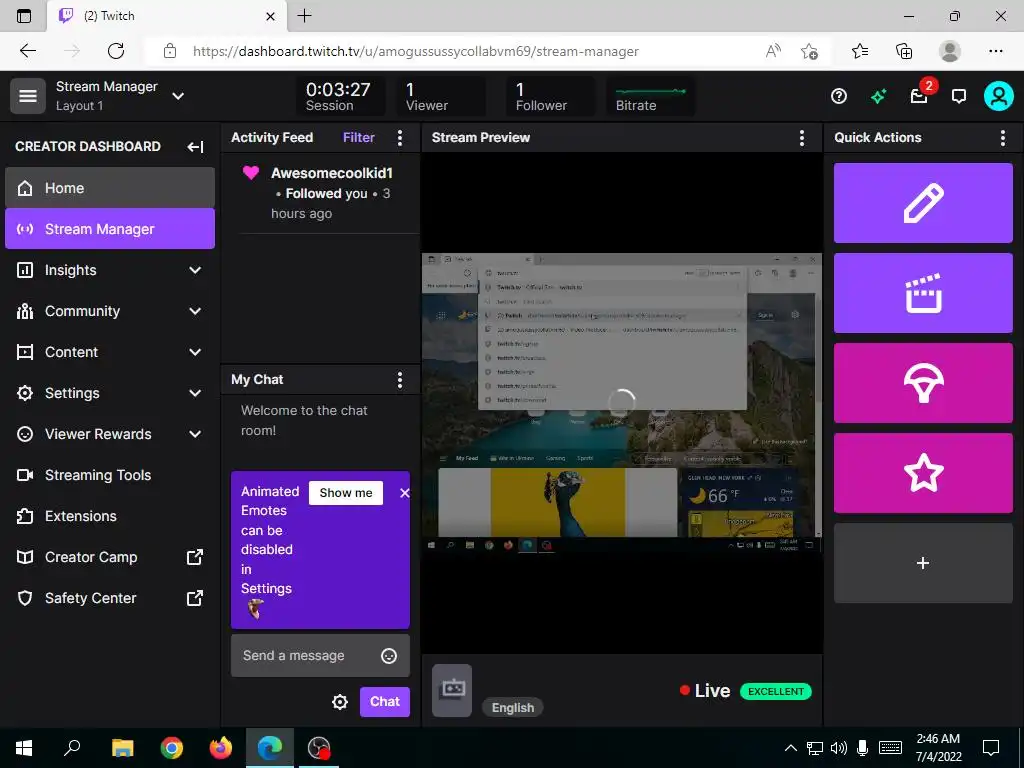
Task: Open Quick Actions options menu
Action: [x=1002, y=137]
